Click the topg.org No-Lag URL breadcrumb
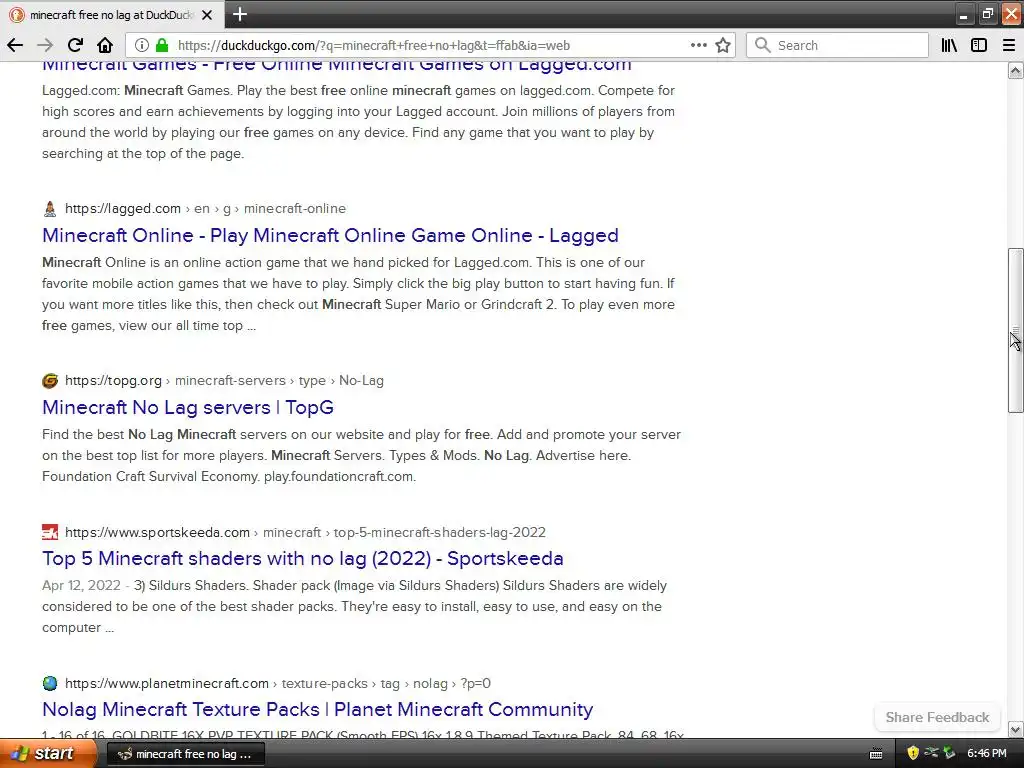Screen dimensions: 1024x768 pos(224,381)
